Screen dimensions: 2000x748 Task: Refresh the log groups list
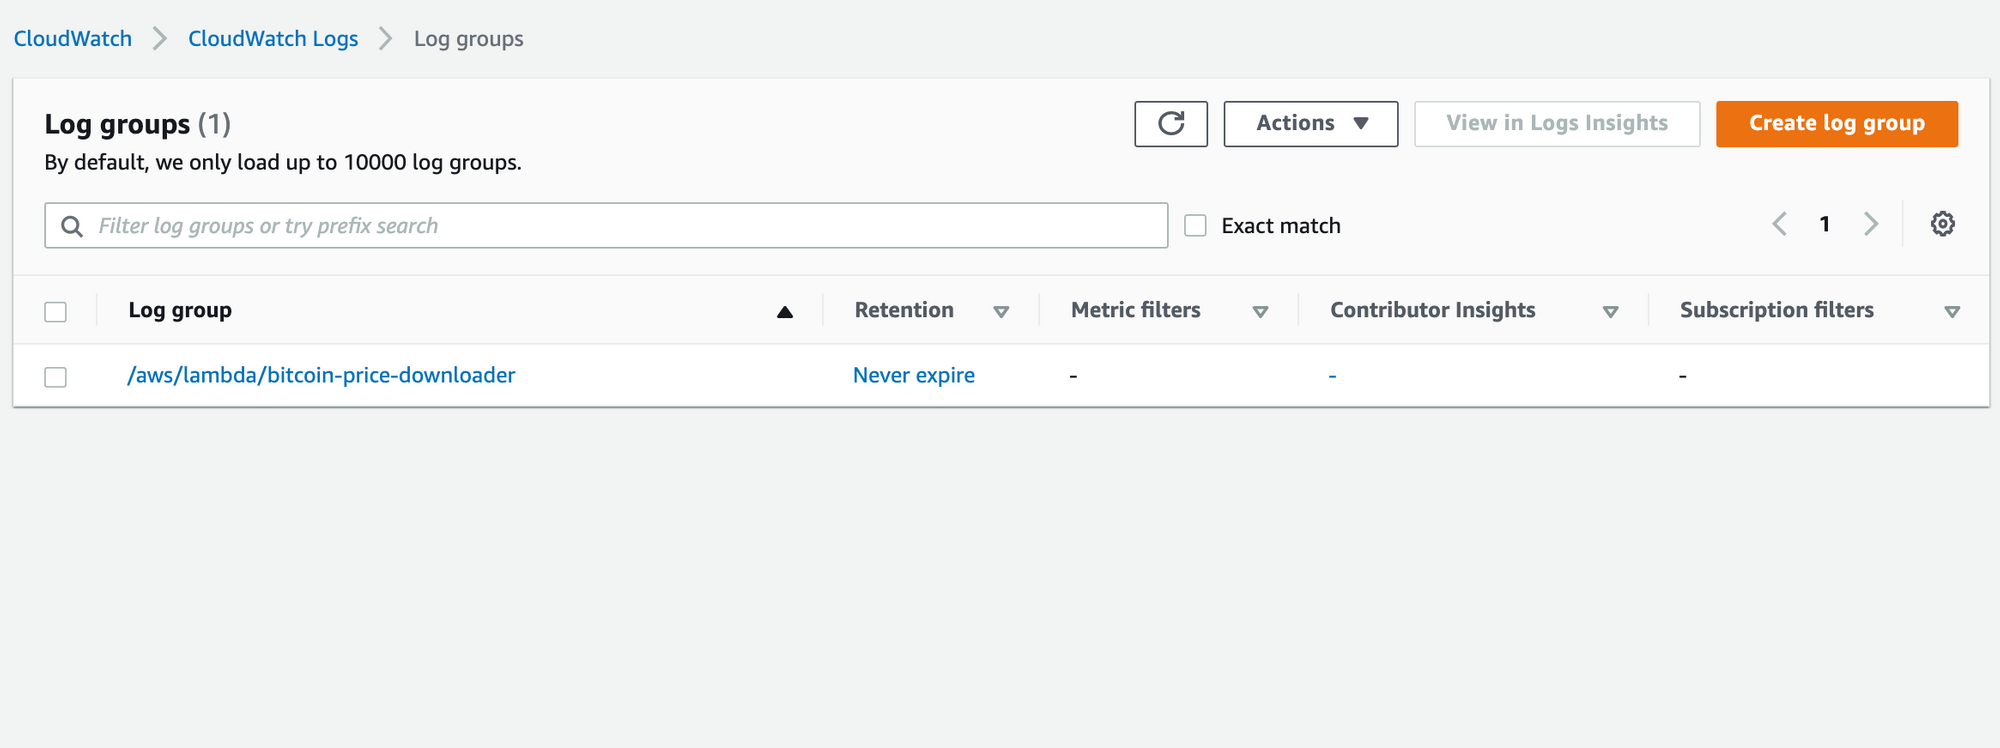pyautogui.click(x=1171, y=124)
